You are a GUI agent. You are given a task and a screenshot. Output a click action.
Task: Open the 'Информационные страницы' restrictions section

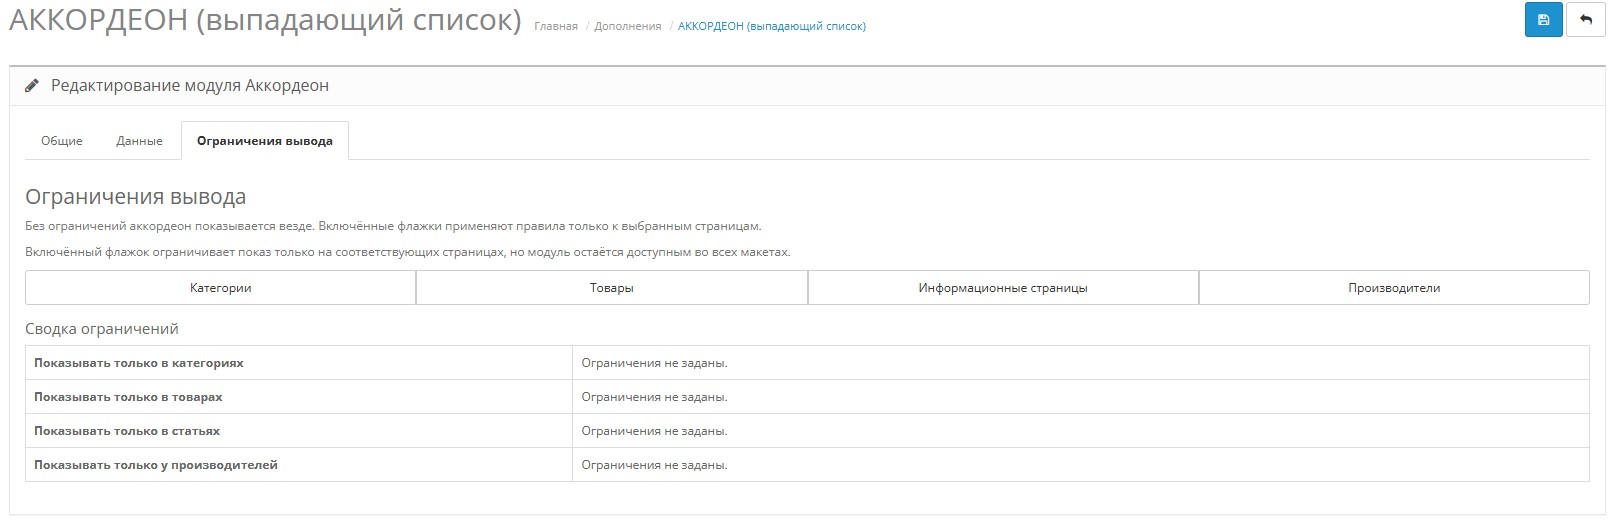click(x=1002, y=288)
